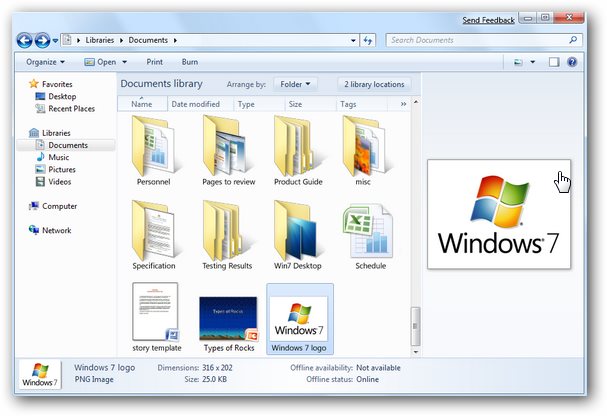
Task: Select Documents library in navigation pane
Action: [x=66, y=145]
